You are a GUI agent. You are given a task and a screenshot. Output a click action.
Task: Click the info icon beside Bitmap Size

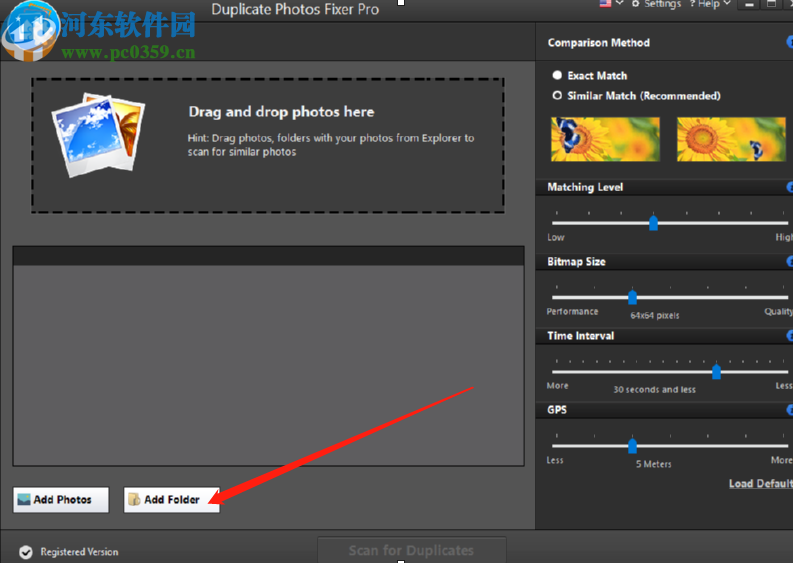pyautogui.click(x=789, y=262)
